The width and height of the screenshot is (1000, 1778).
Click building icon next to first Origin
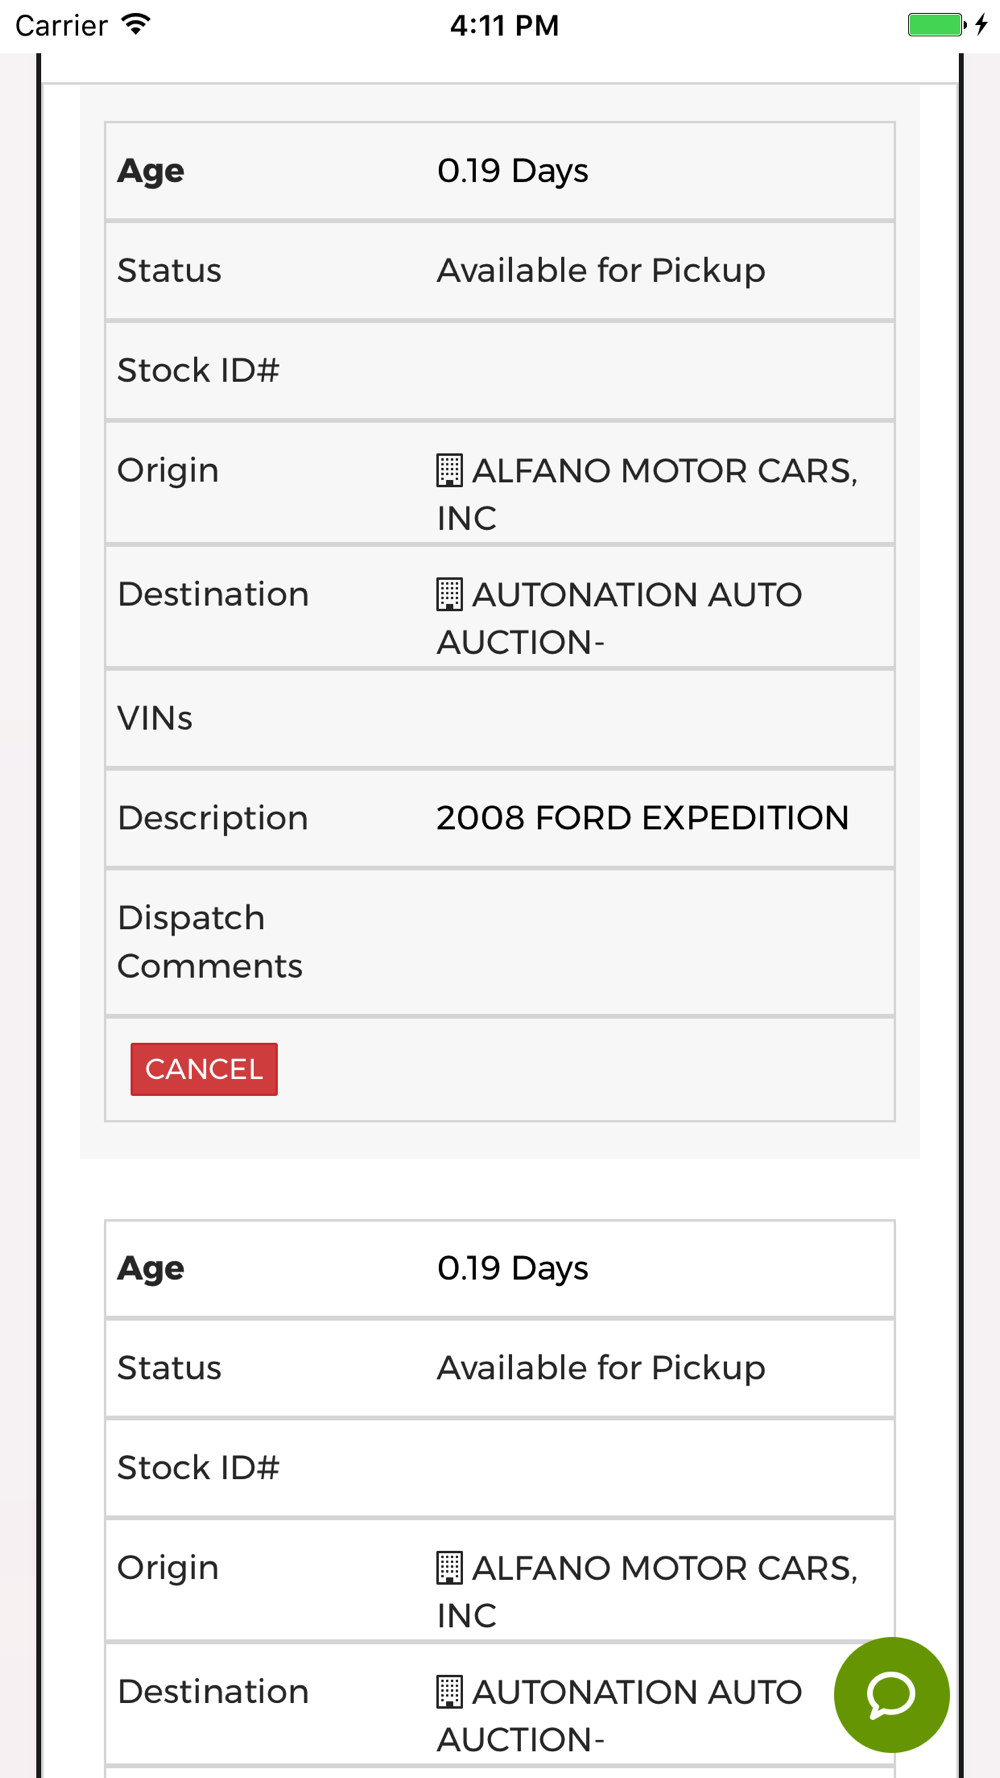pos(450,470)
